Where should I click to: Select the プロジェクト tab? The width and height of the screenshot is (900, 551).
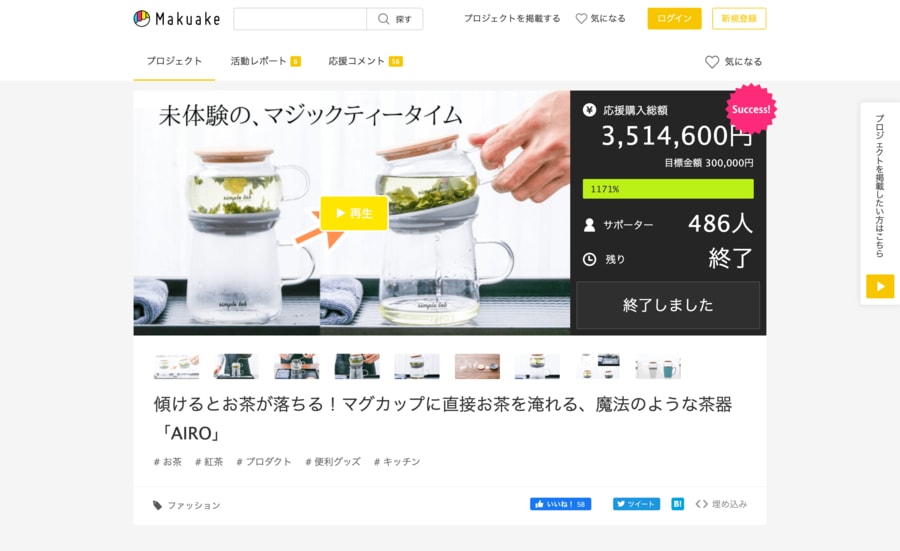[174, 61]
